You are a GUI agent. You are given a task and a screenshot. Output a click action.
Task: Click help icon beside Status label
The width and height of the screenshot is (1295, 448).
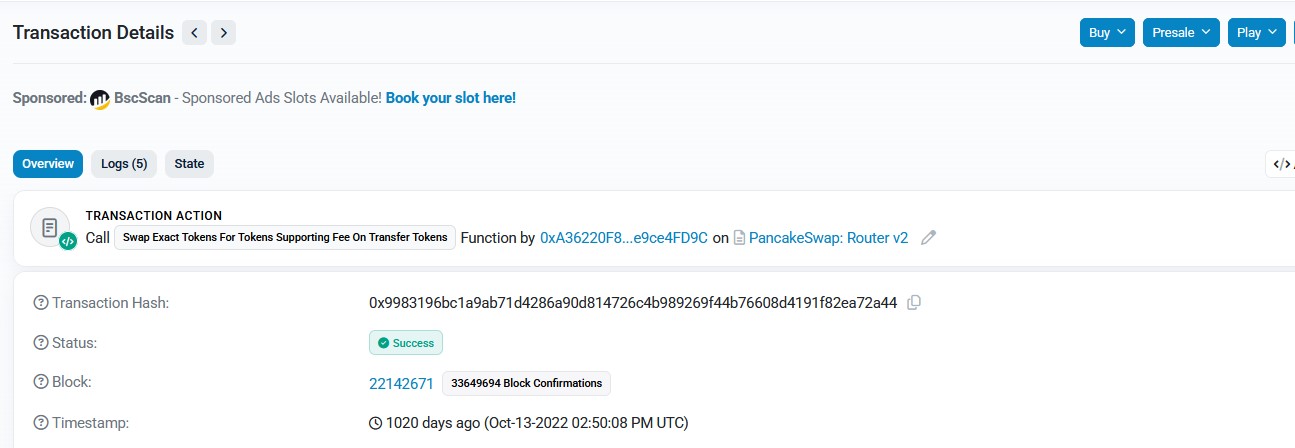coord(41,343)
